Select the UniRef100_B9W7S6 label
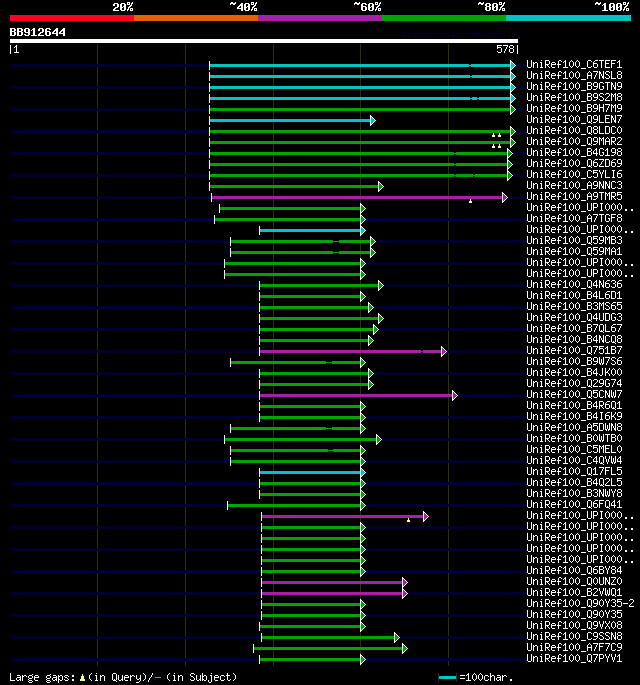Image resolution: width=640 pixels, height=685 pixels. pos(574,362)
